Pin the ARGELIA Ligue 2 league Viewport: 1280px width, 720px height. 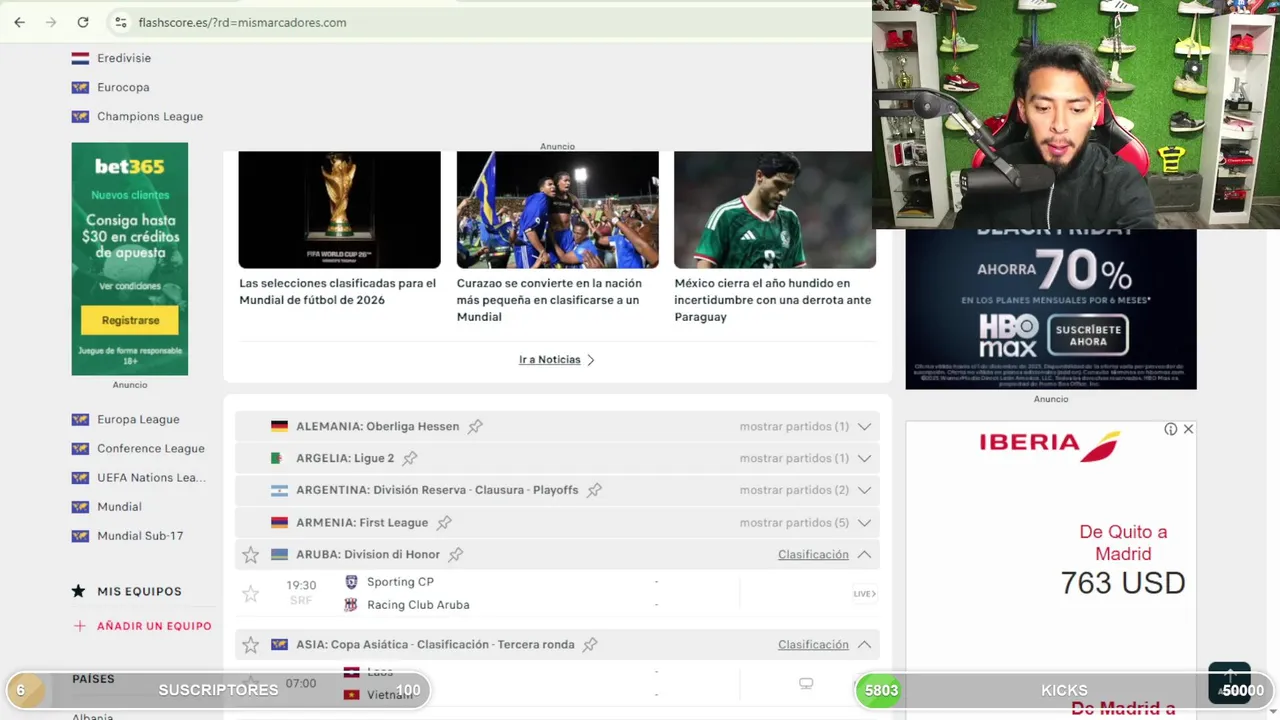pyautogui.click(x=410, y=458)
